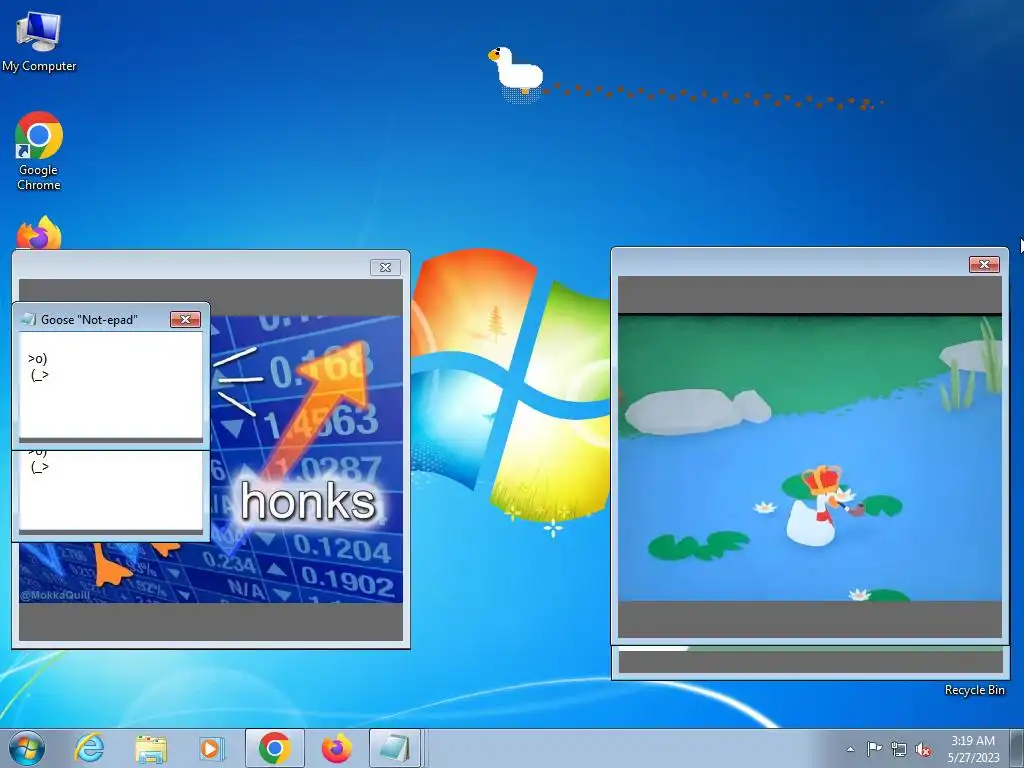Open the network tray icon

[x=899, y=749]
